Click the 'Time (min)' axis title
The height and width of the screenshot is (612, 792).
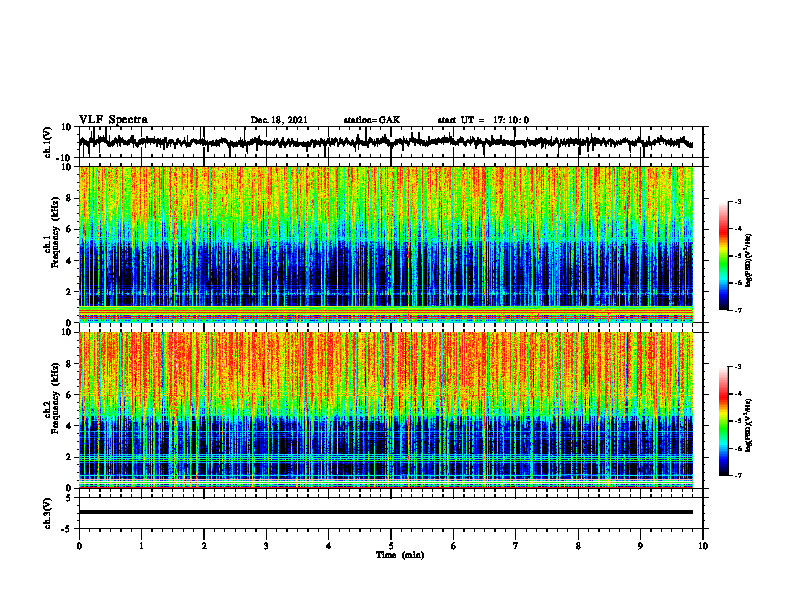tap(400, 555)
